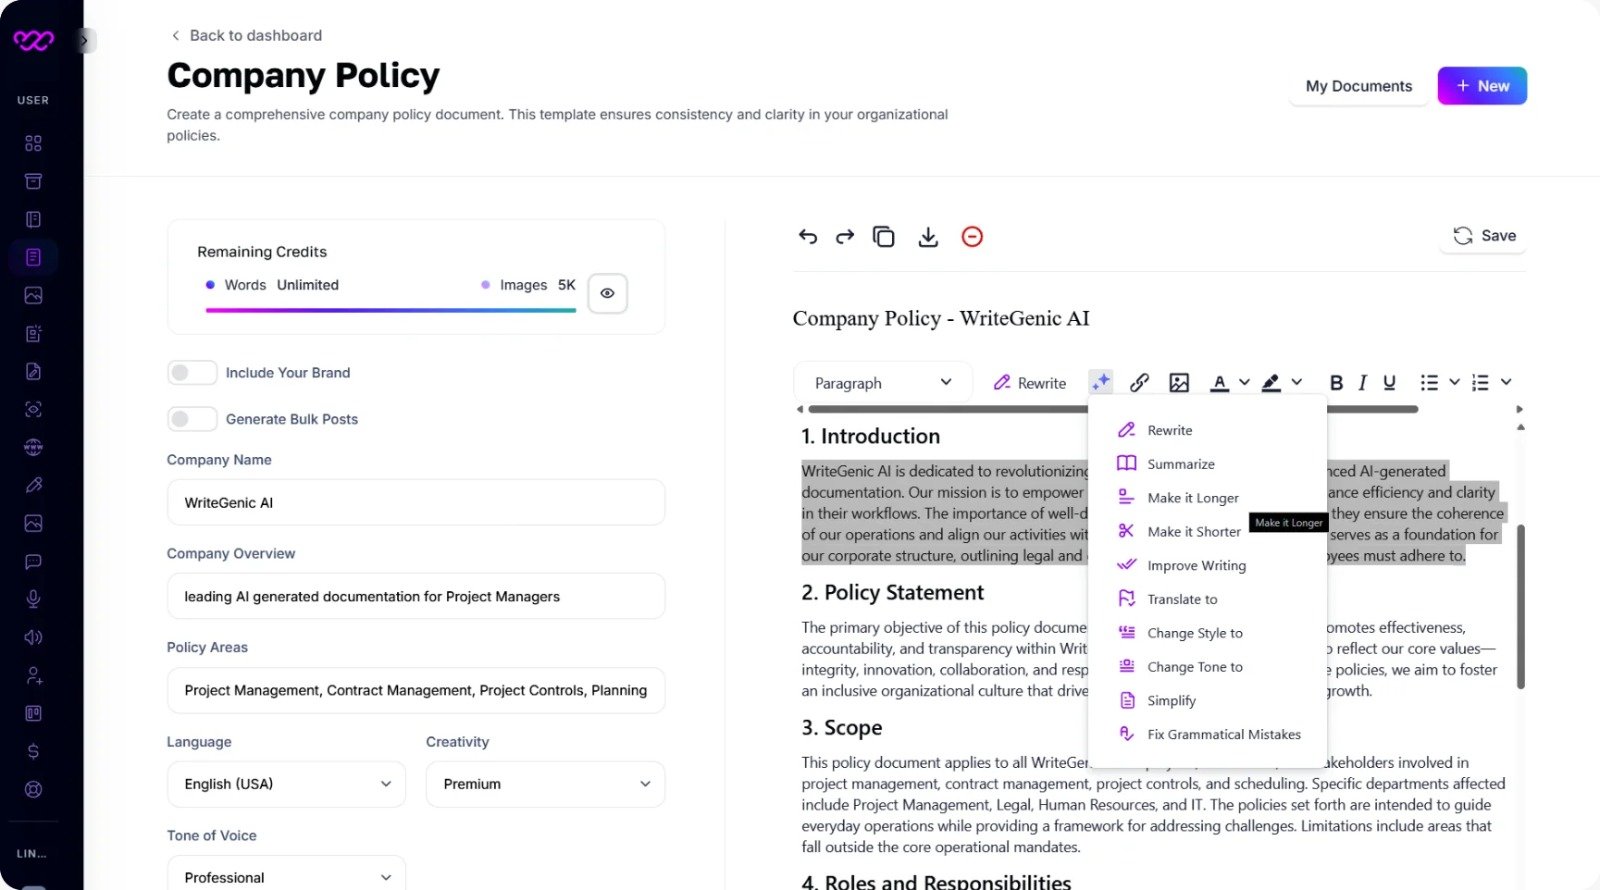
Task: Open the dashboard grid icon in sidebar
Action: (33, 143)
